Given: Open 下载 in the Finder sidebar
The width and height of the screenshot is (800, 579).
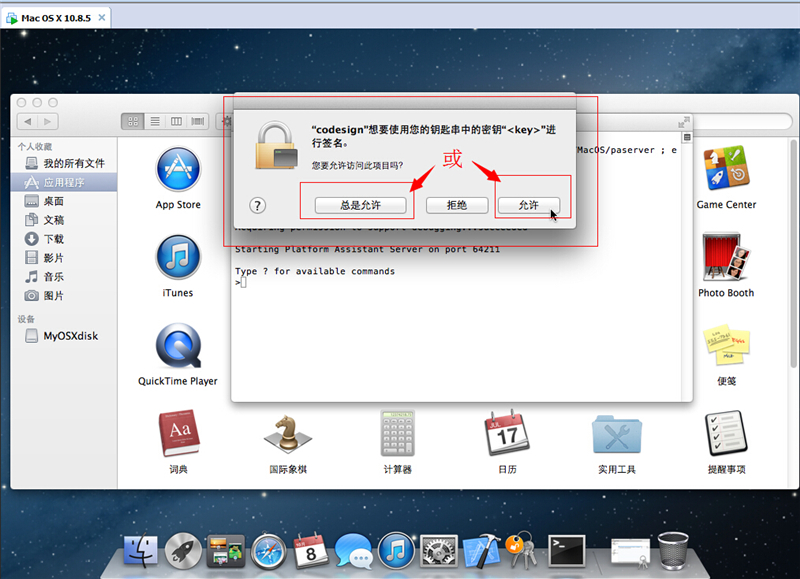Looking at the screenshot, I should [x=64, y=239].
